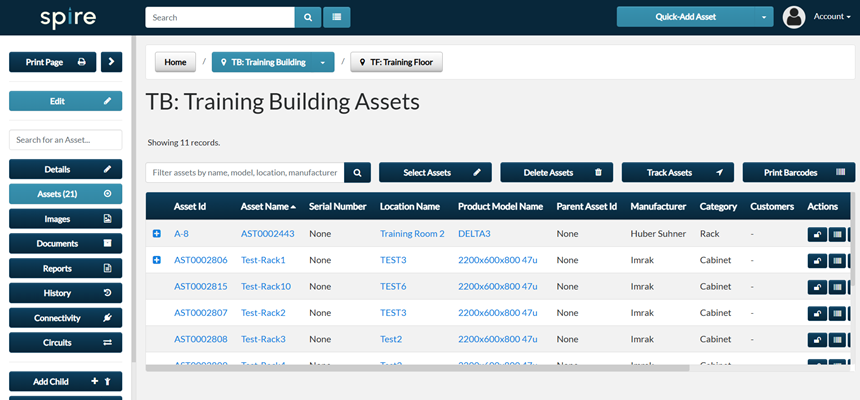Click the Account user avatar icon
This screenshot has width=860, height=400.
[x=794, y=17]
